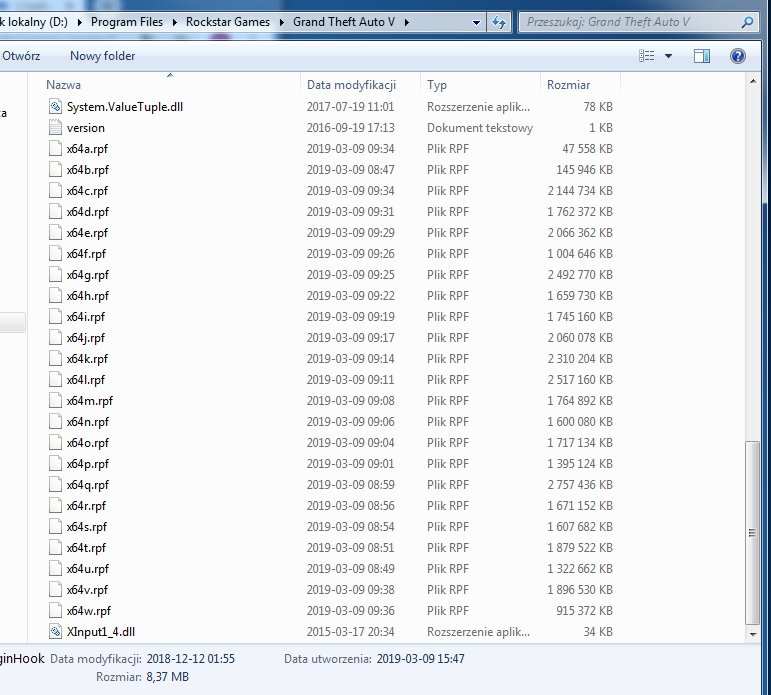Change view using the view icon
The image size is (771, 695).
tap(647, 56)
